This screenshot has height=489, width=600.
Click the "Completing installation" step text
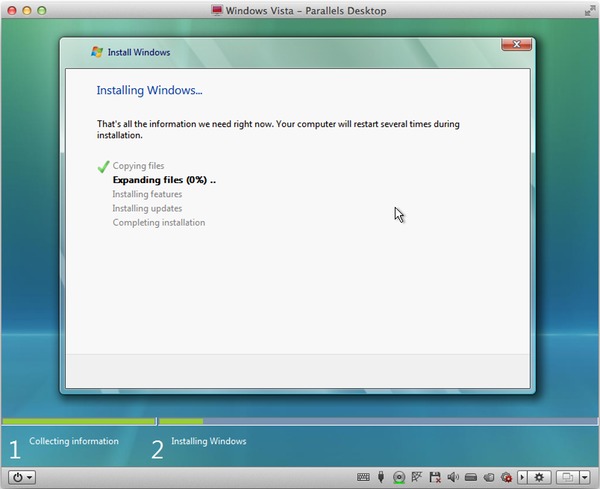click(158, 222)
